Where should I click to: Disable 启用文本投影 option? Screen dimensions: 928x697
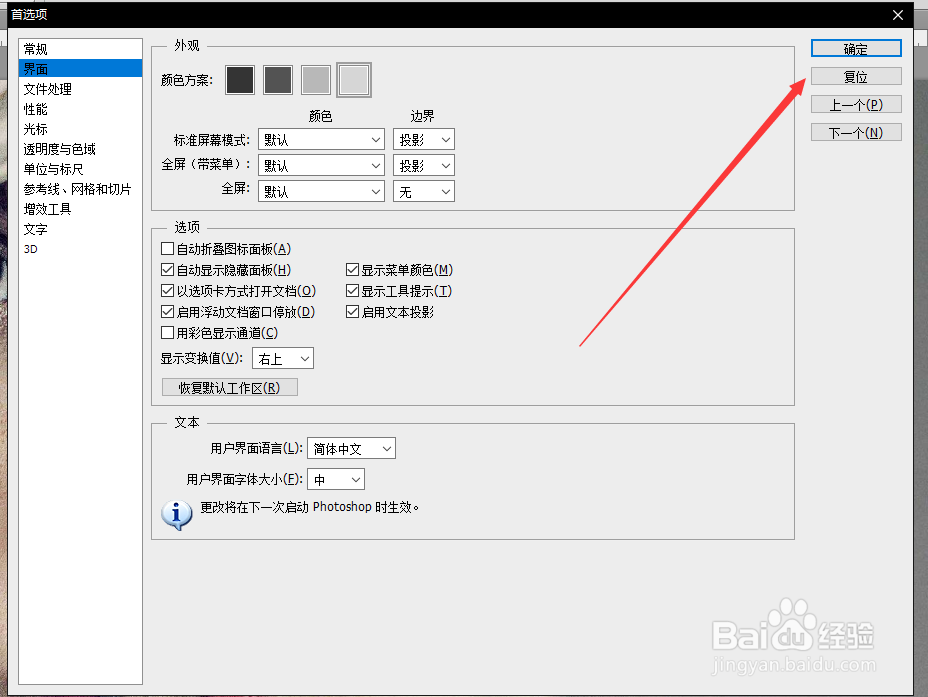353,311
